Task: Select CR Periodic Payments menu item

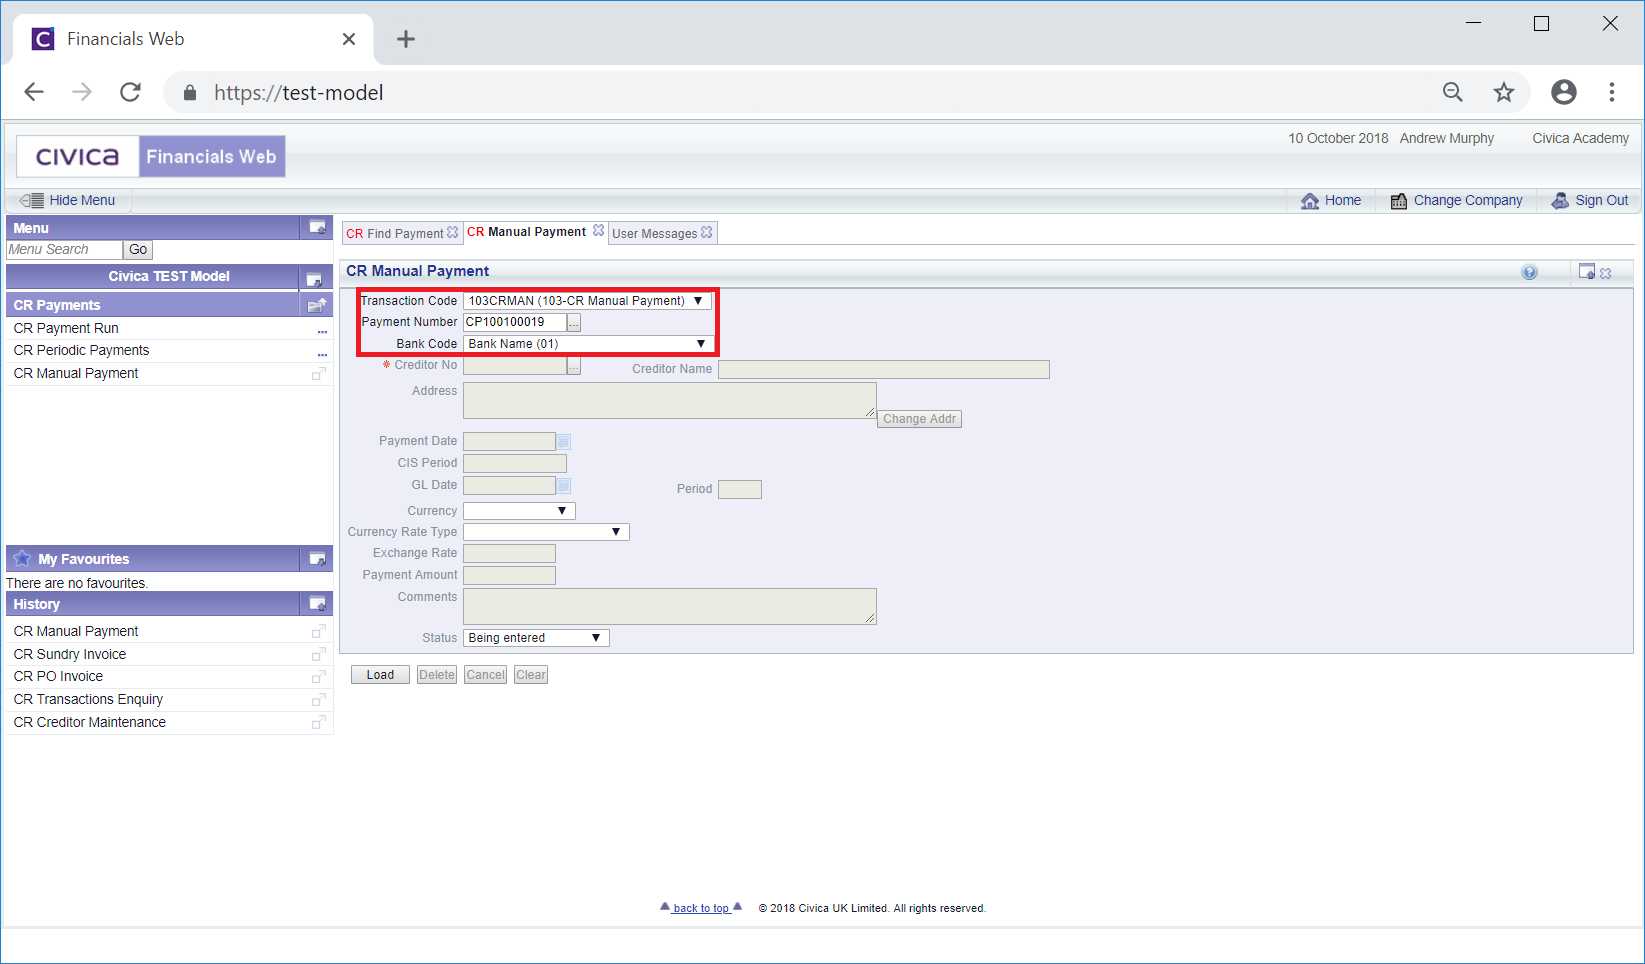Action: (x=81, y=350)
